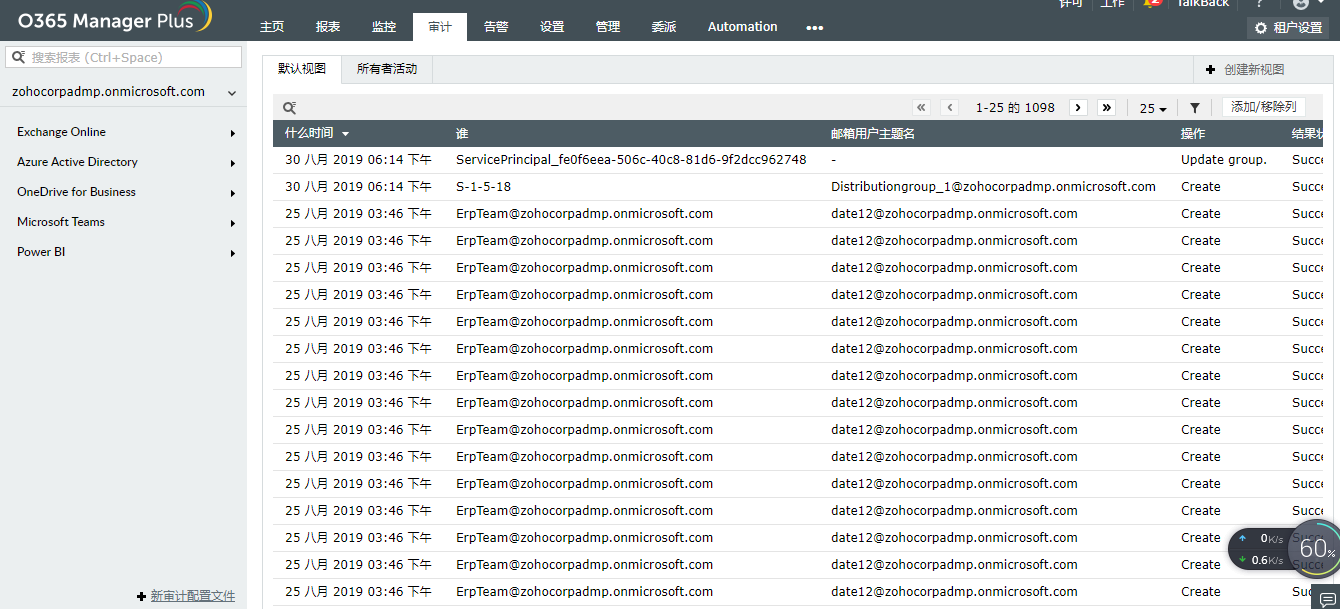
Task: Click the 操作 column header
Action: tap(1193, 133)
